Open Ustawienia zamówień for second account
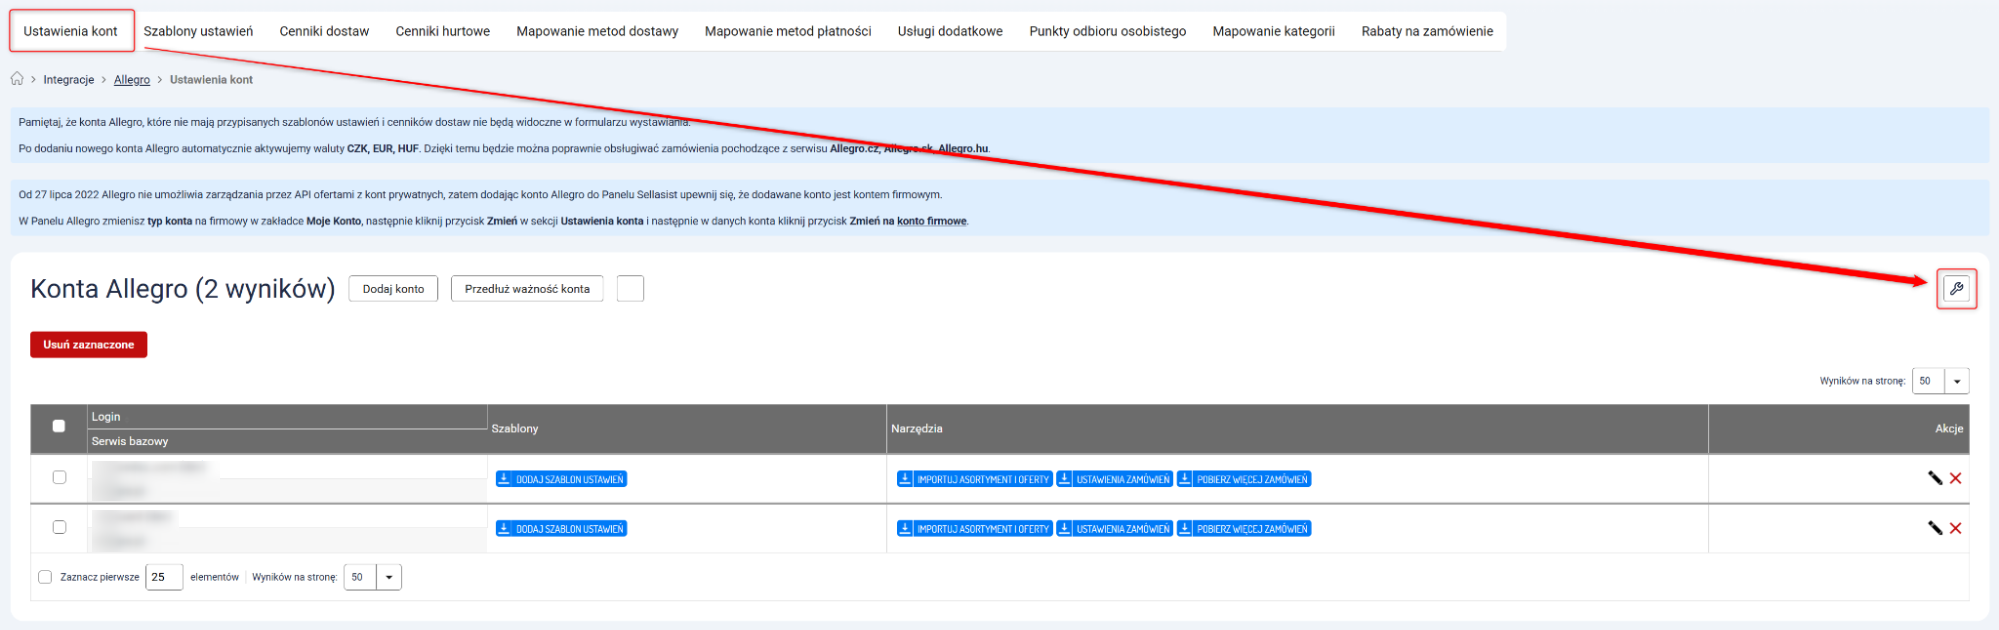 [x=1114, y=529]
